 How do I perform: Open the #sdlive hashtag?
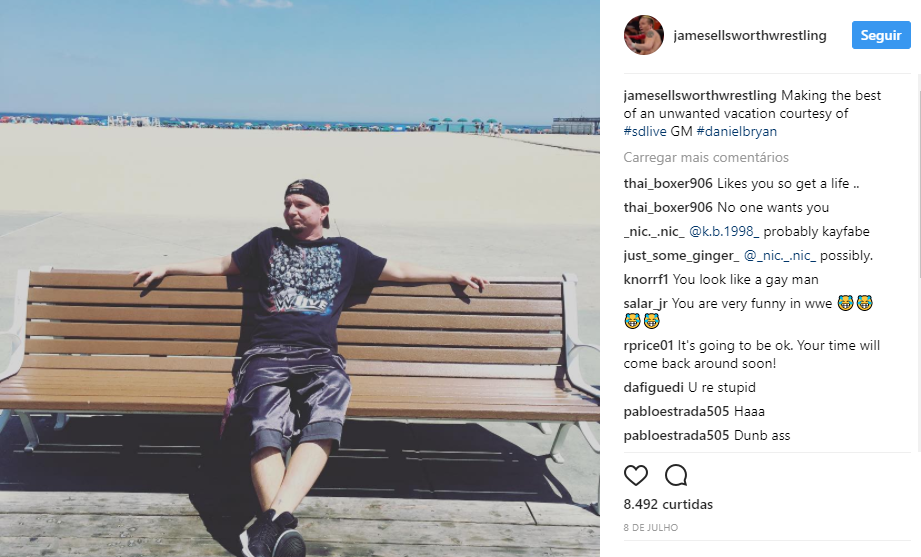[x=645, y=131]
